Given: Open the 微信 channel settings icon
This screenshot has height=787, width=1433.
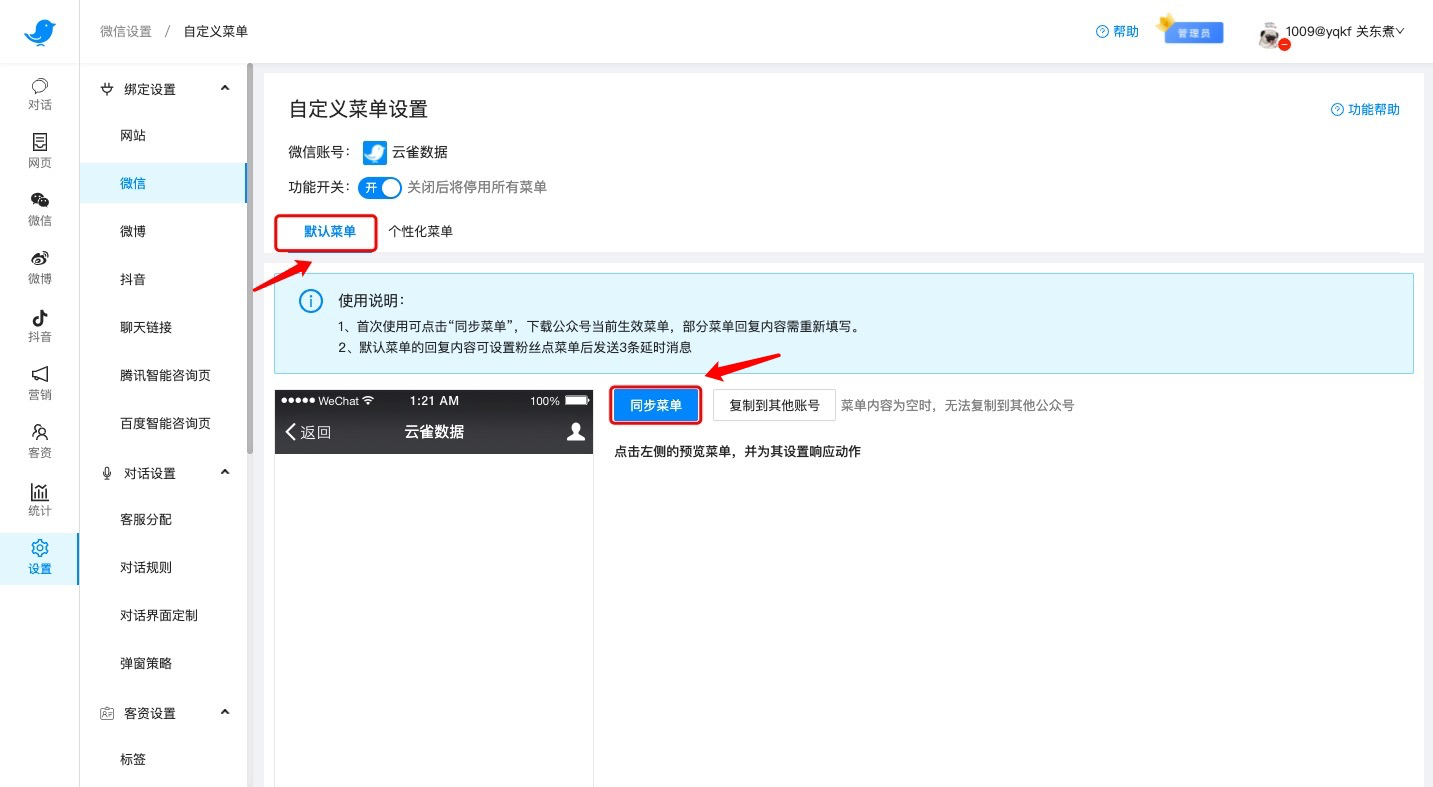Looking at the screenshot, I should point(39,209).
